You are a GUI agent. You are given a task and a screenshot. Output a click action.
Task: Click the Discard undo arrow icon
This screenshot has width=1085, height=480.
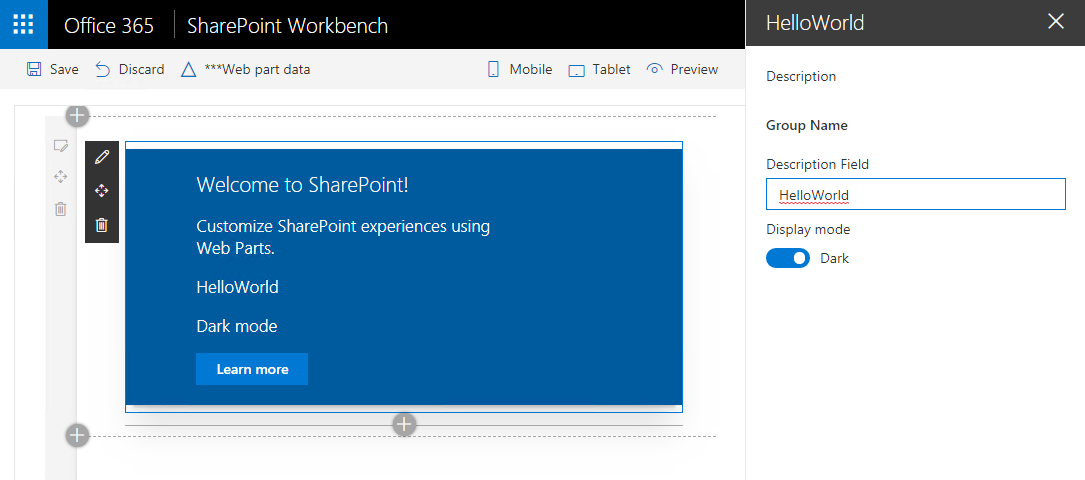103,69
